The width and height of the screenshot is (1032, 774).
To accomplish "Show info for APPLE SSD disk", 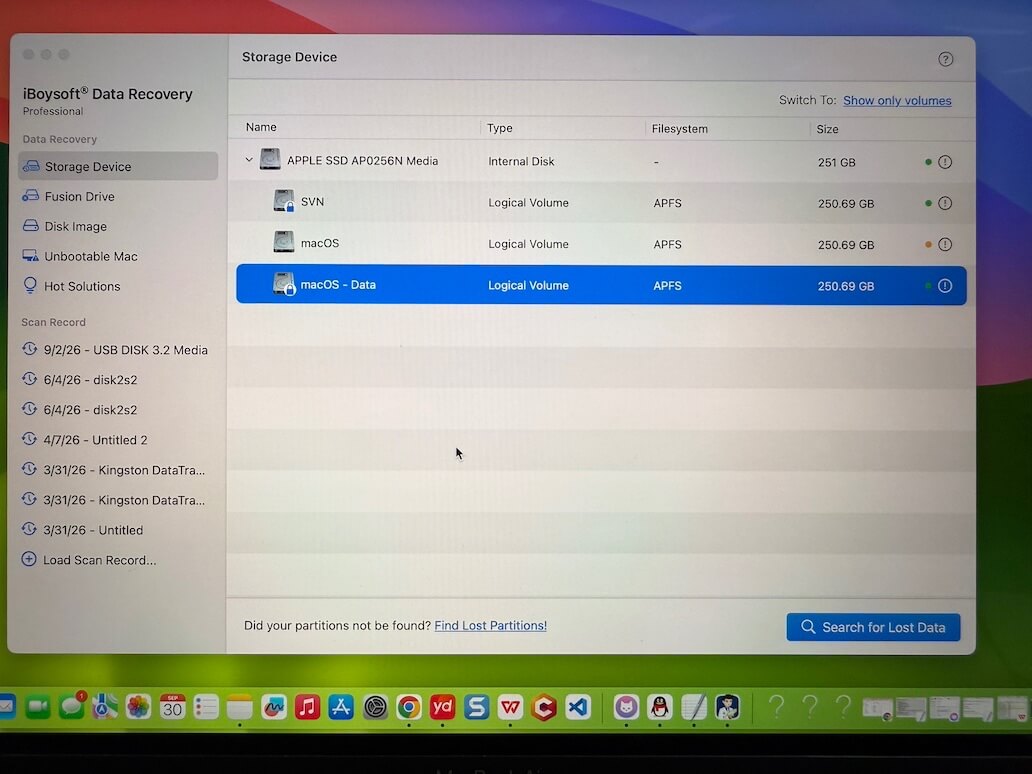I will [x=945, y=162].
